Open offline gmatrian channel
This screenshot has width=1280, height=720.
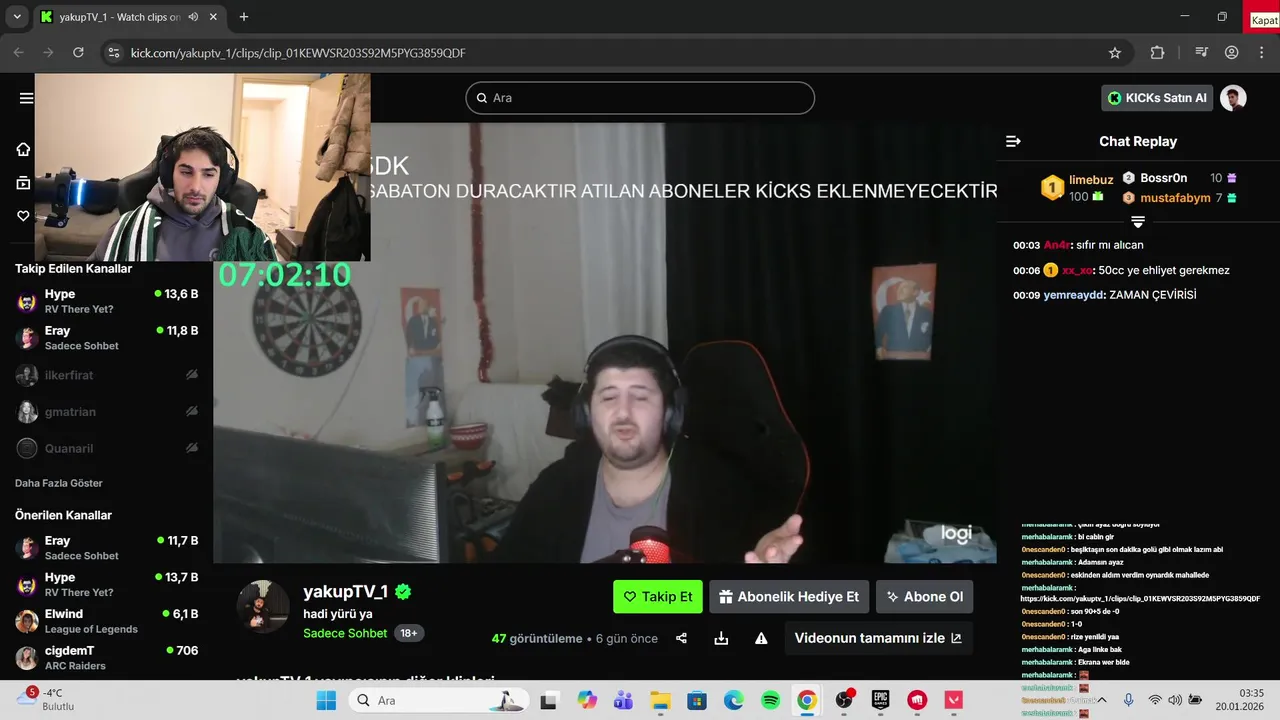pos(106,412)
